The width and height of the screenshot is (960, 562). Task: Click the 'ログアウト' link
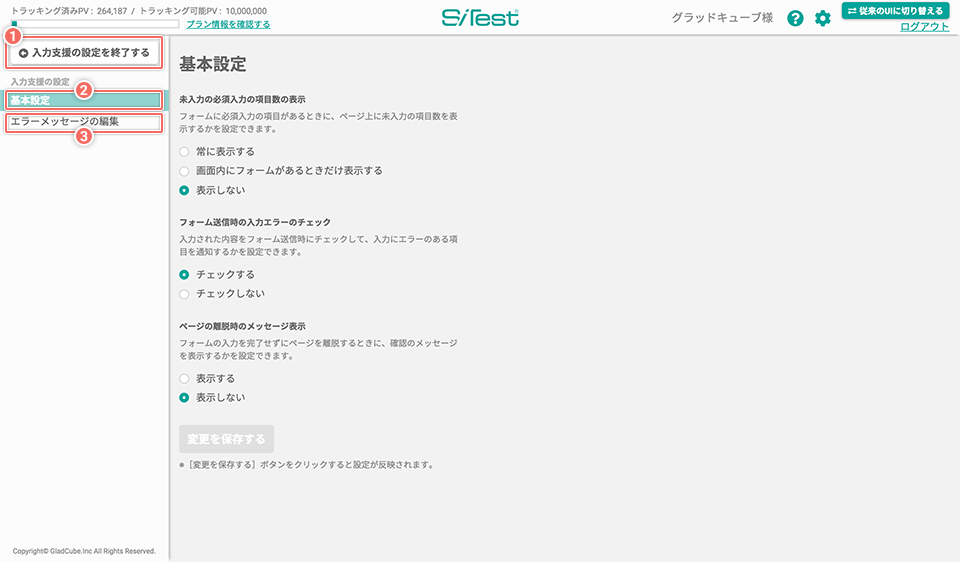(x=924, y=27)
